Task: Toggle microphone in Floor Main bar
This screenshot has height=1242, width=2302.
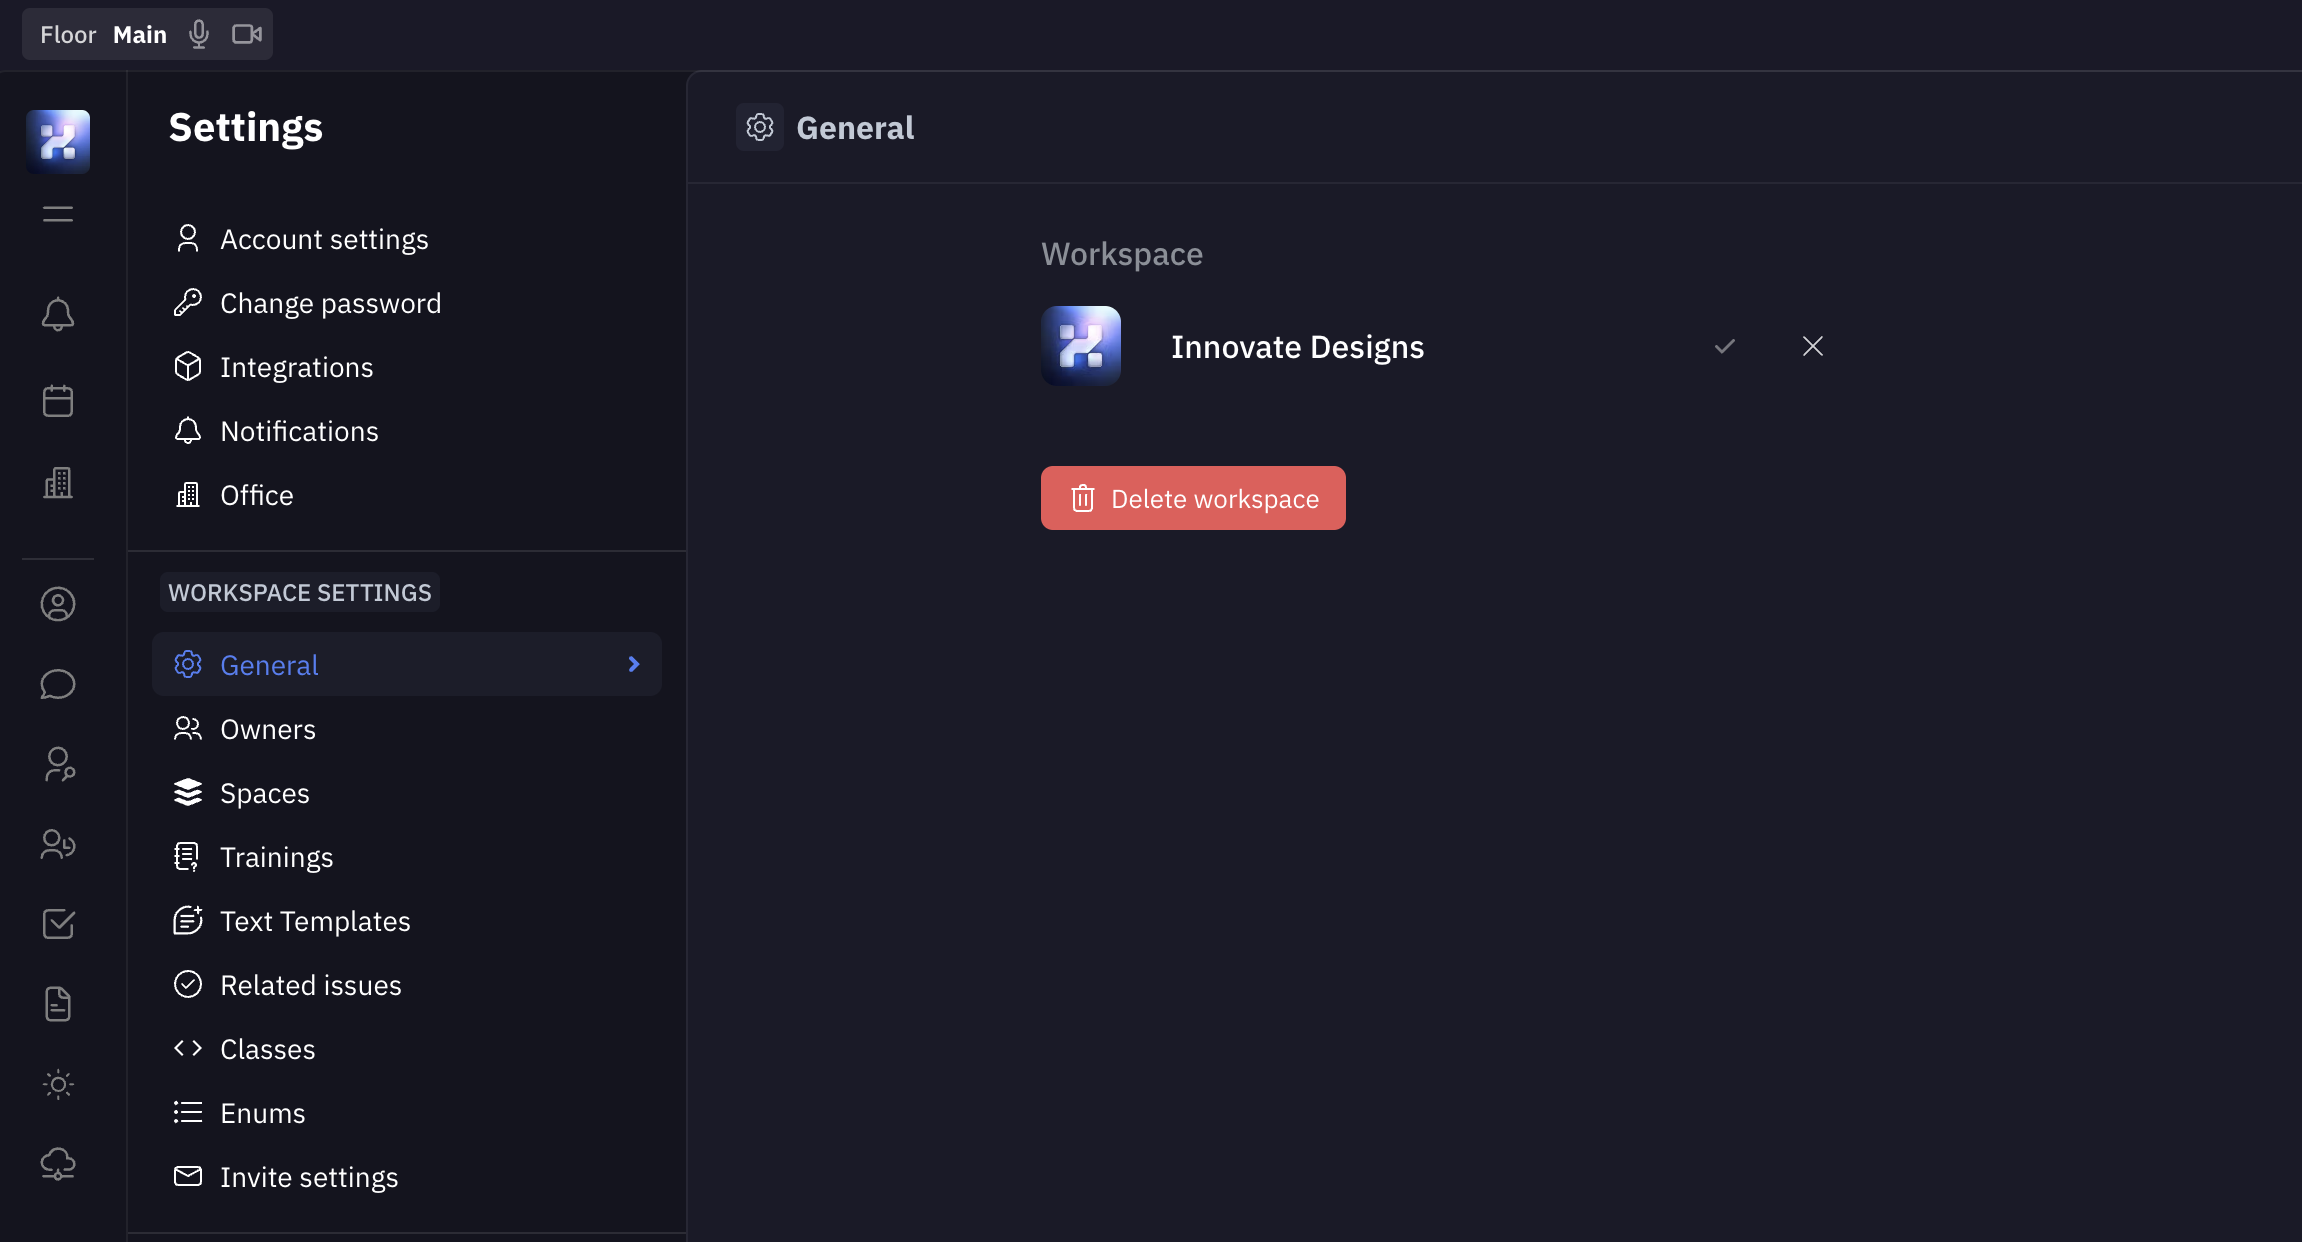Action: pyautogui.click(x=199, y=35)
